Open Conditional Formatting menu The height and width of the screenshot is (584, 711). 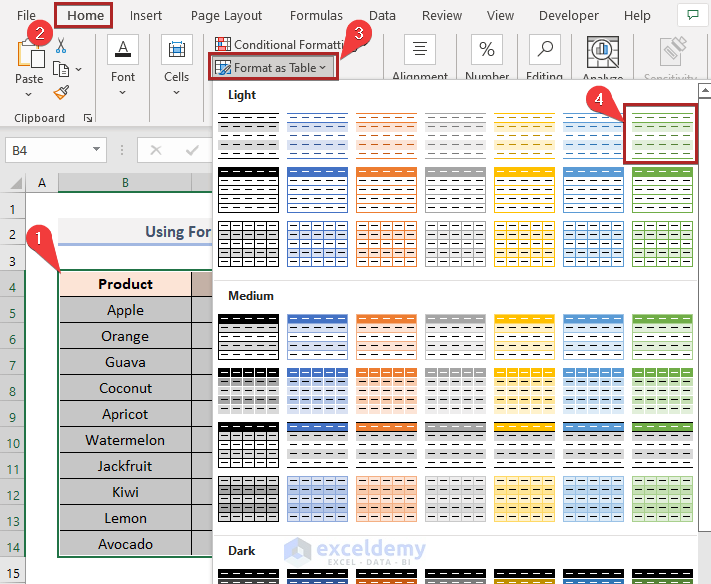[270, 45]
